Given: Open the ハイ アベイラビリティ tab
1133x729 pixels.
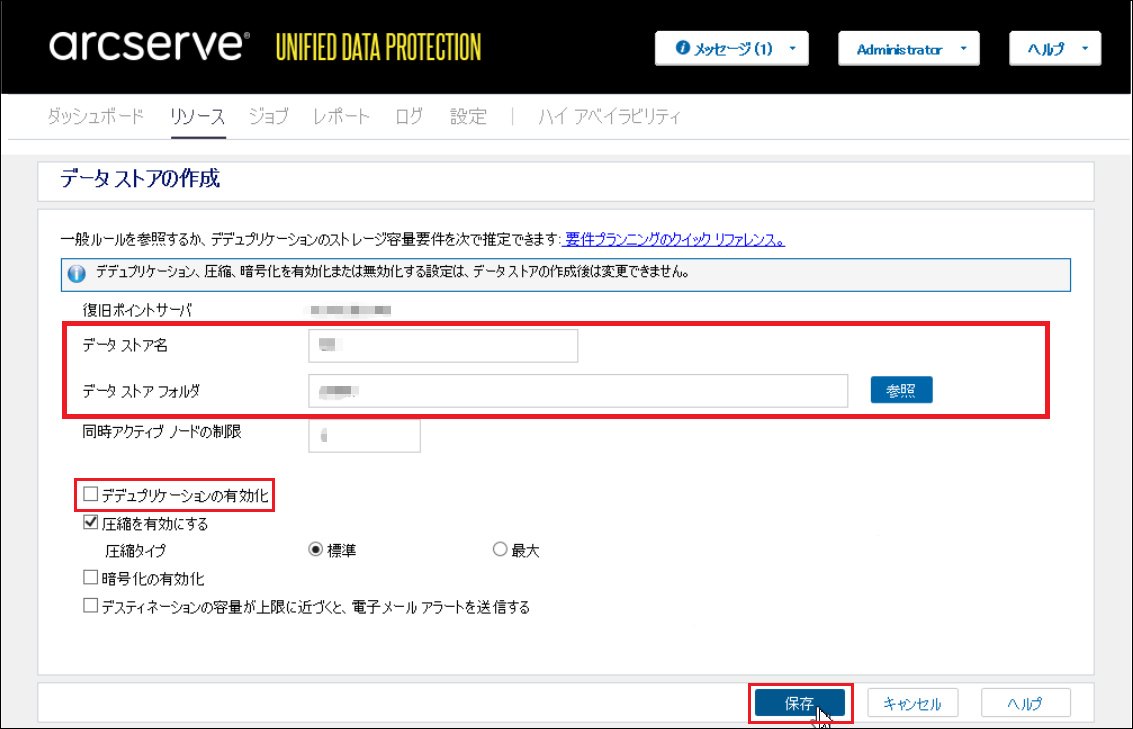Looking at the screenshot, I should click(609, 117).
